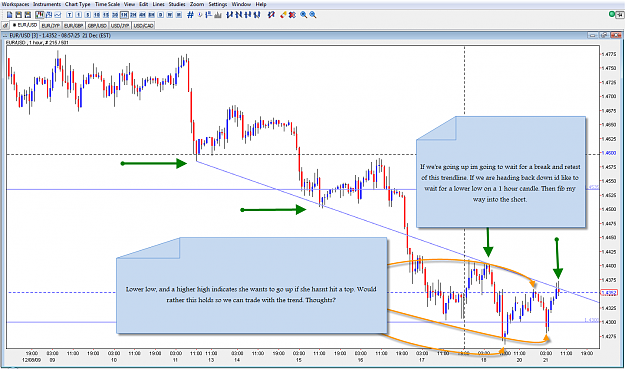625x369 pixels.
Task: Switch to the EUR/USD instrument tab
Action: pyautogui.click(x=25, y=25)
